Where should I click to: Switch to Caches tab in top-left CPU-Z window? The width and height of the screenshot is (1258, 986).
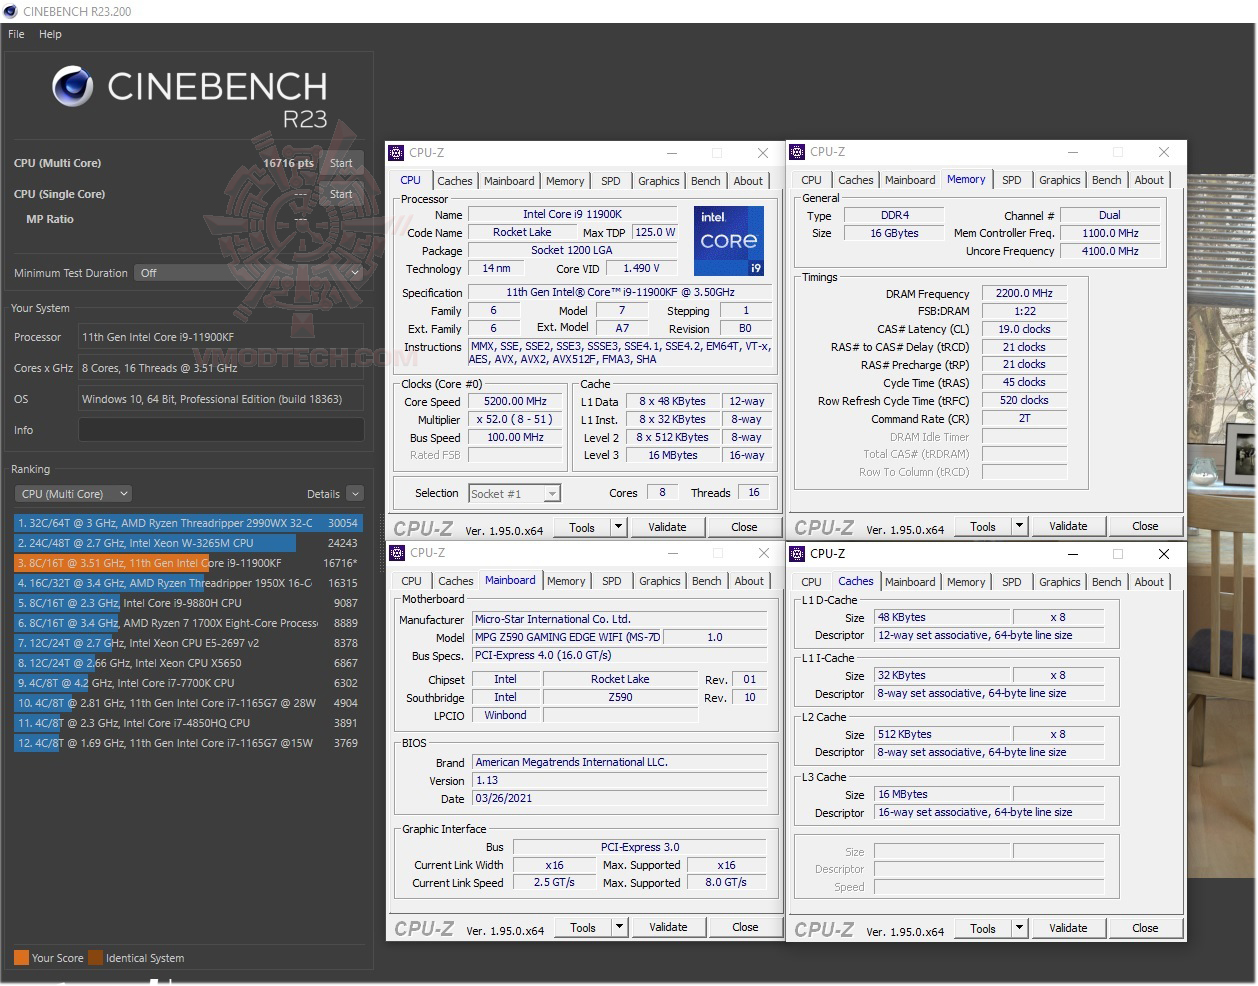pos(455,181)
